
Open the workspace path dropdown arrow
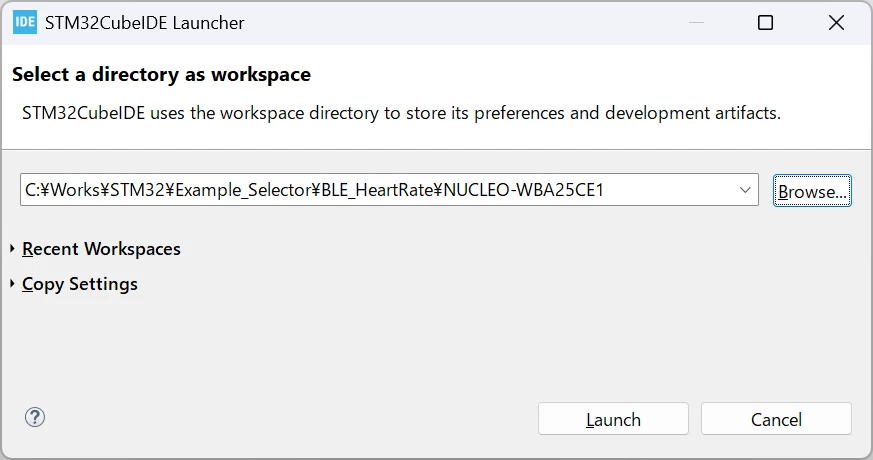[x=745, y=190]
